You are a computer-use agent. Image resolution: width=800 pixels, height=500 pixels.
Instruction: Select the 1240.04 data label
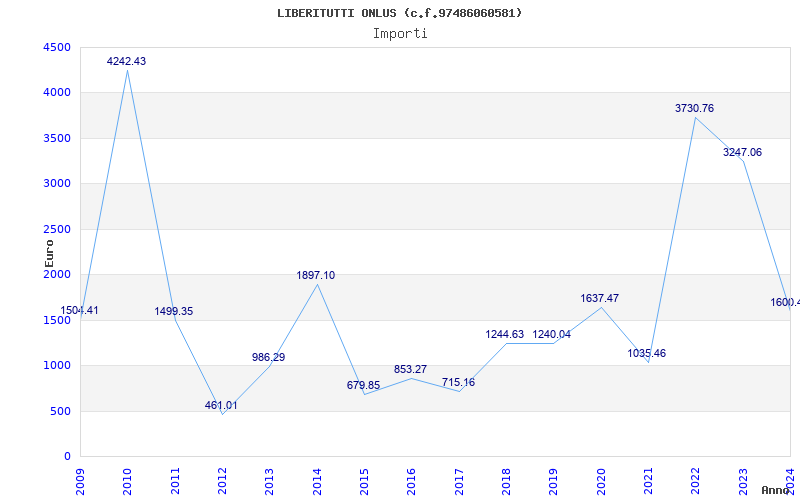click(x=552, y=335)
